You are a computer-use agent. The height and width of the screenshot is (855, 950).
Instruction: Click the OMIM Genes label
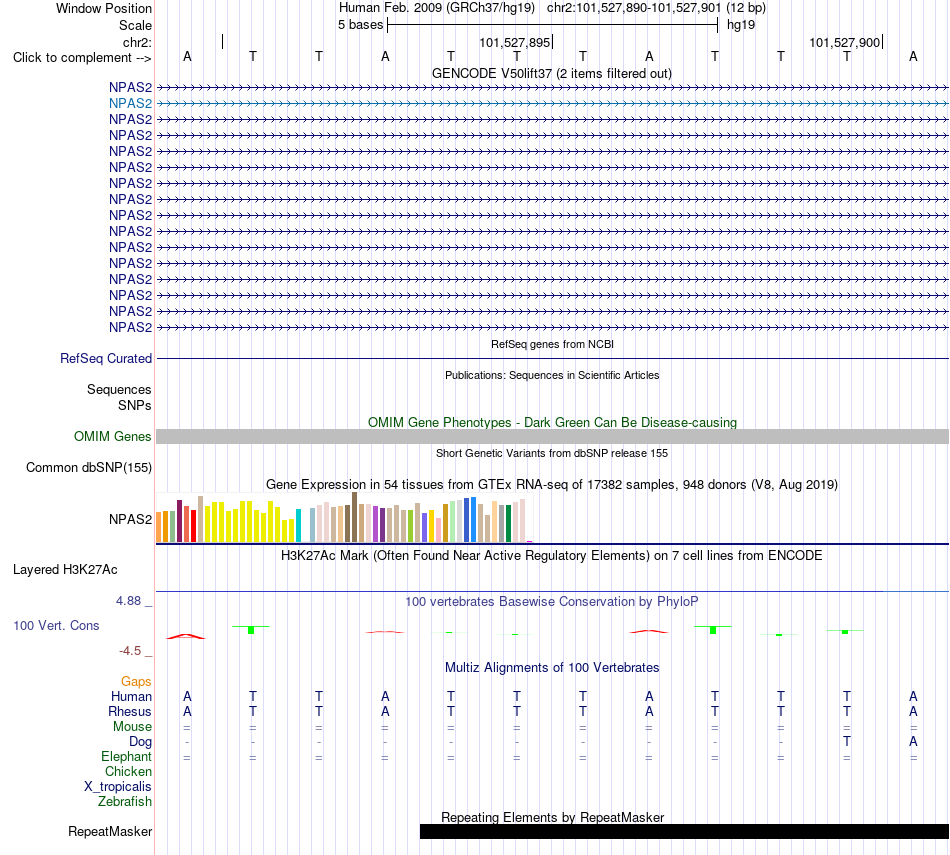pyautogui.click(x=112, y=436)
